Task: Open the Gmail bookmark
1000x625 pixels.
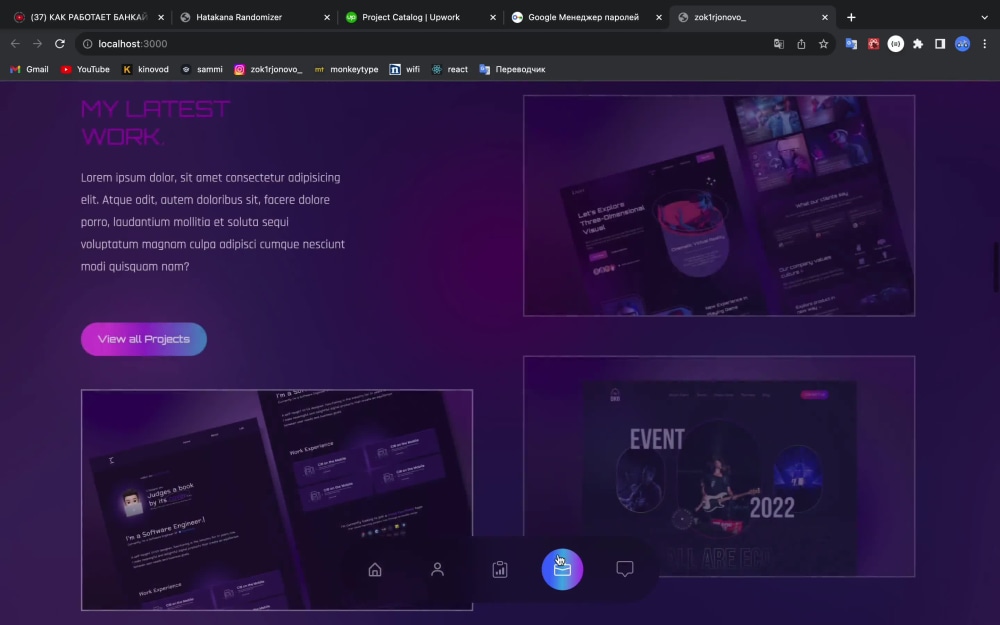Action: (x=29, y=70)
